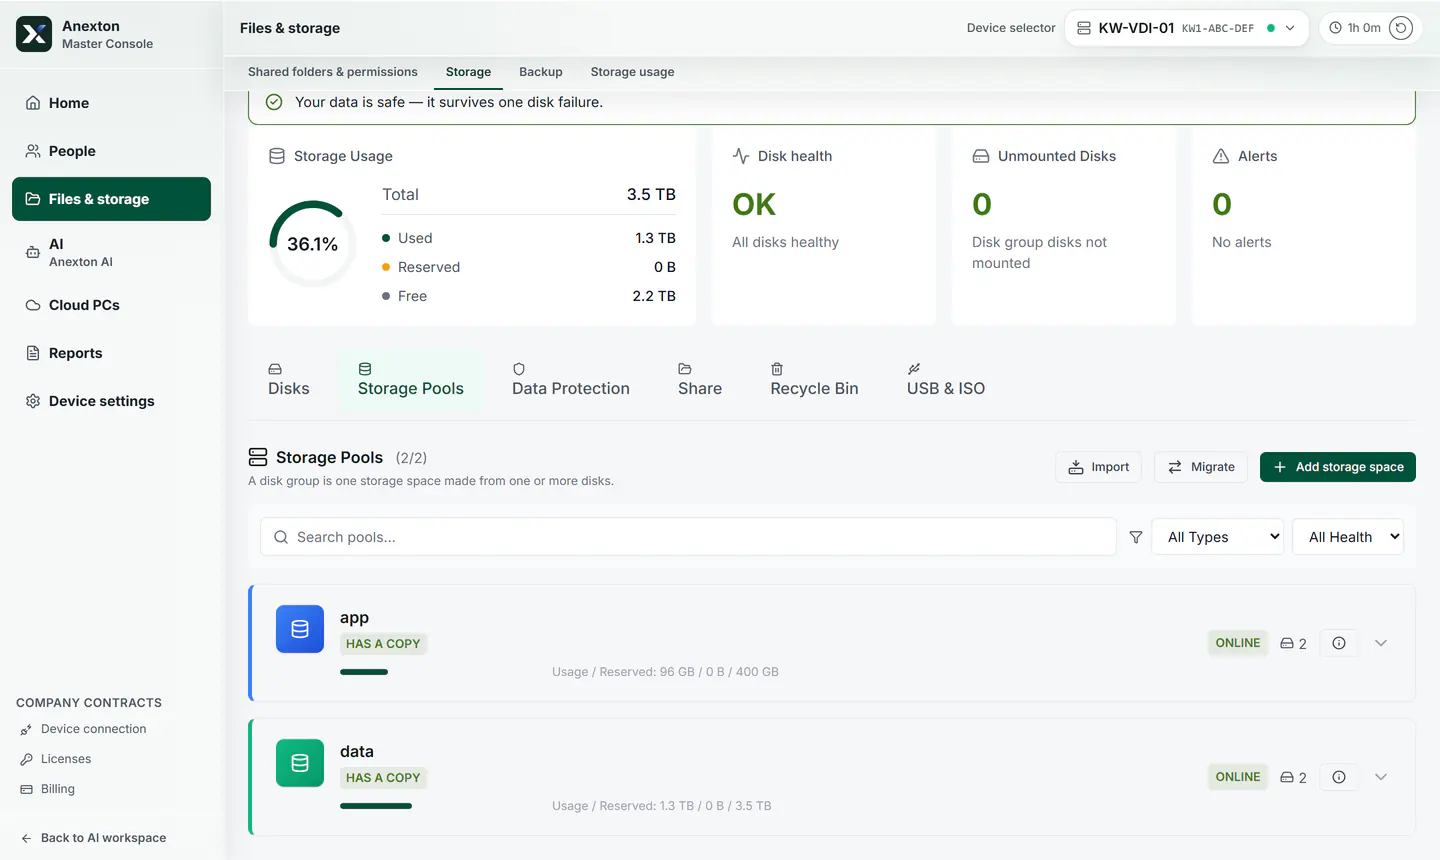The height and width of the screenshot is (860, 1440).
Task: Click the Alerts warning triangle icon
Action: 1221,156
